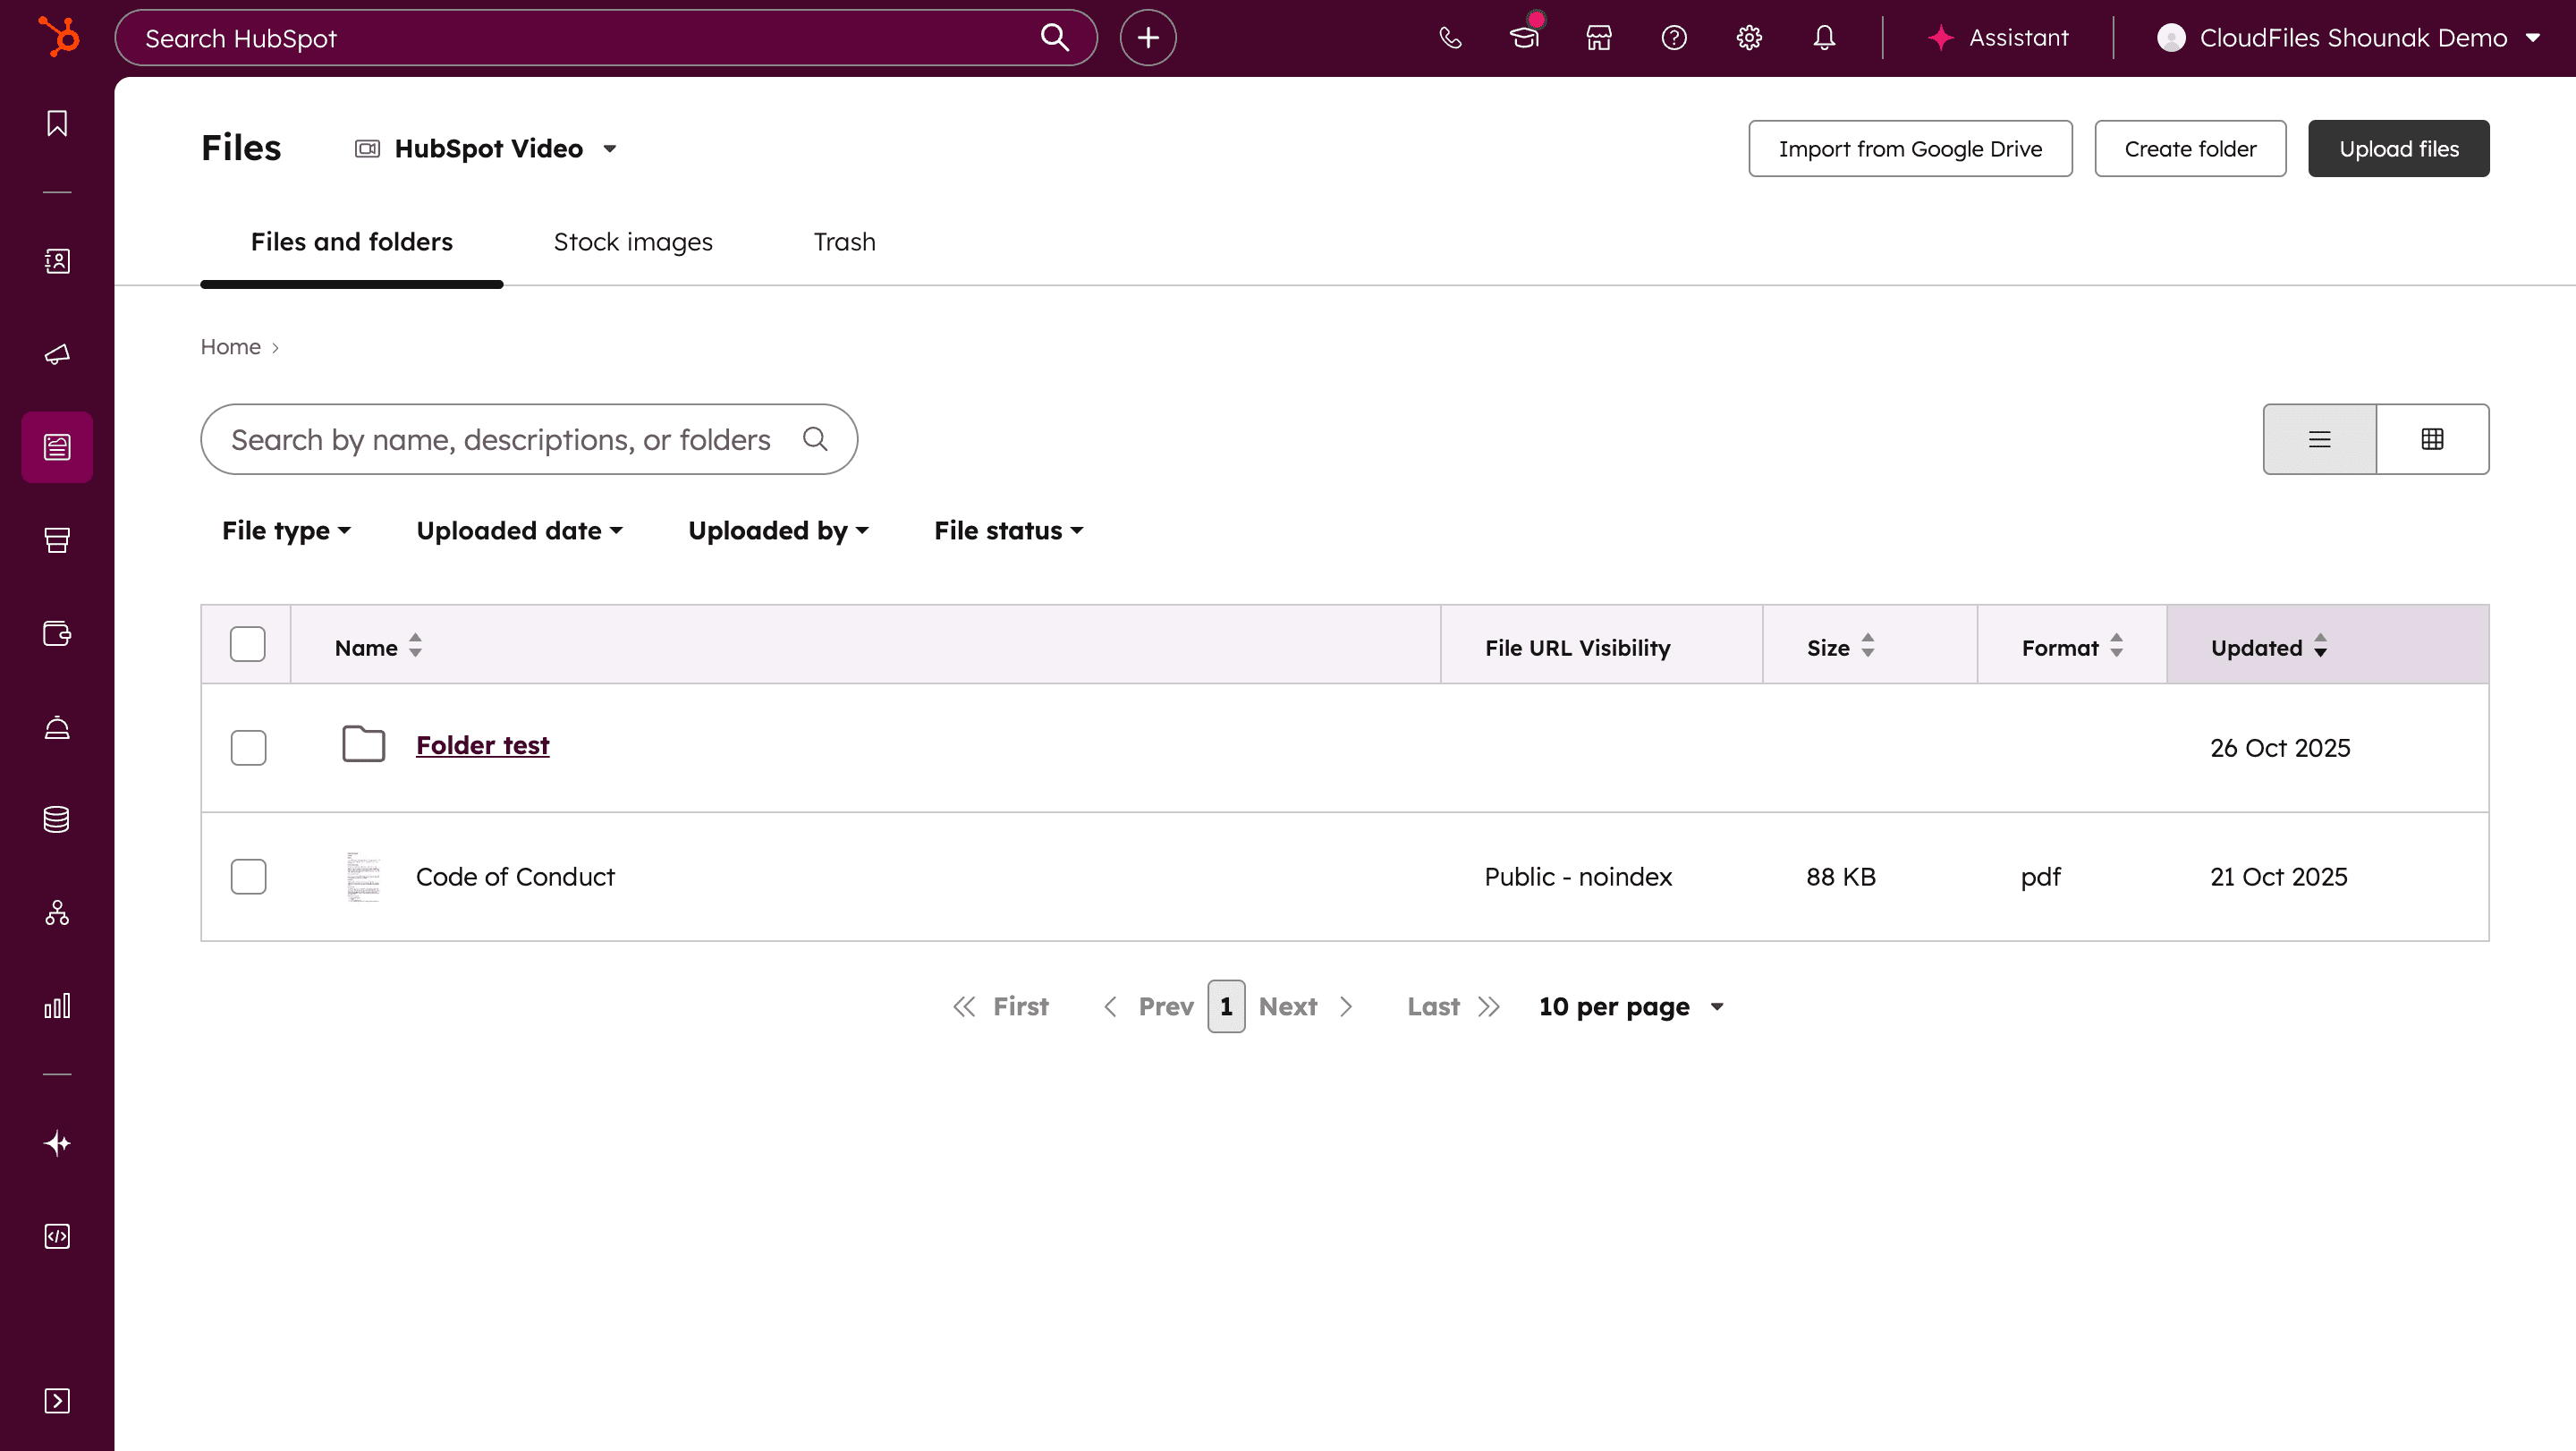Image resolution: width=2576 pixels, height=1451 pixels.
Task: Open the notifications bell
Action: (1824, 38)
